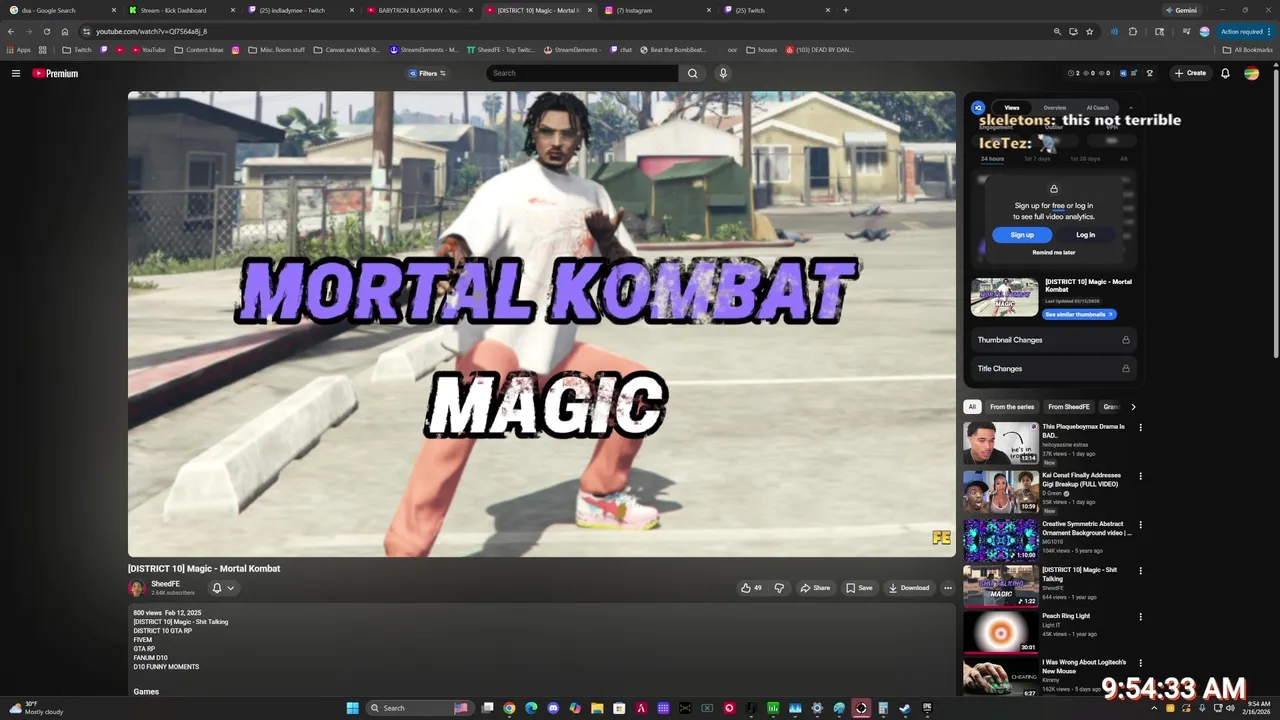
Task: Select the All filter chip
Action: click(972, 407)
